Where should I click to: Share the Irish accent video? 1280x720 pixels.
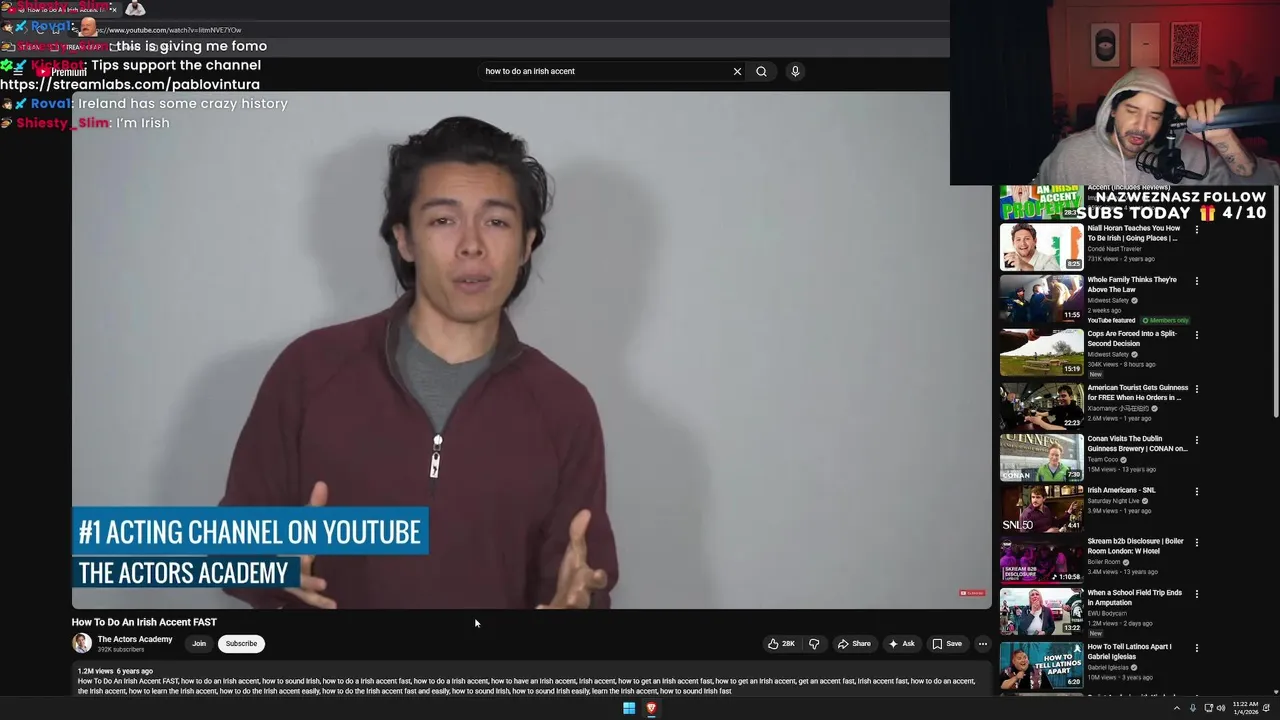point(854,644)
